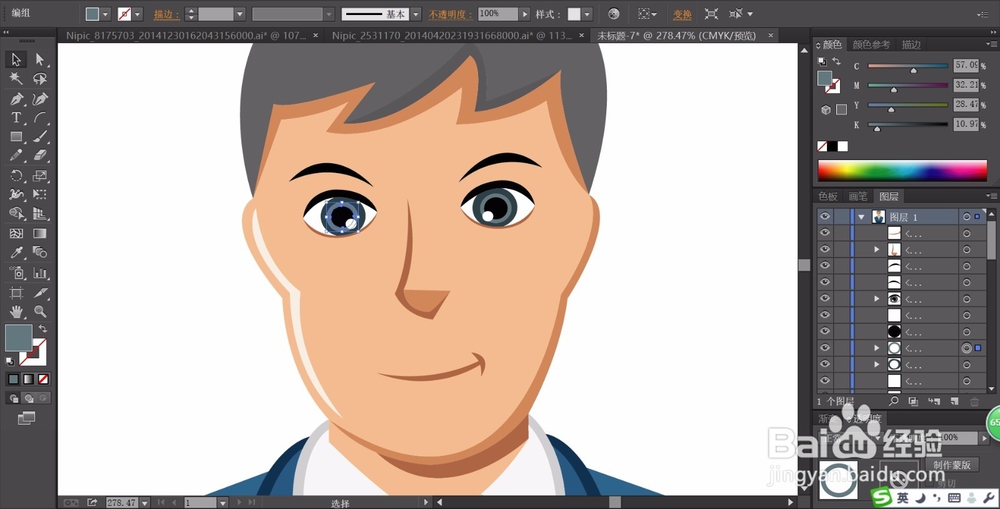Click the 描边 link in control bar
The height and width of the screenshot is (509, 1000).
click(166, 14)
